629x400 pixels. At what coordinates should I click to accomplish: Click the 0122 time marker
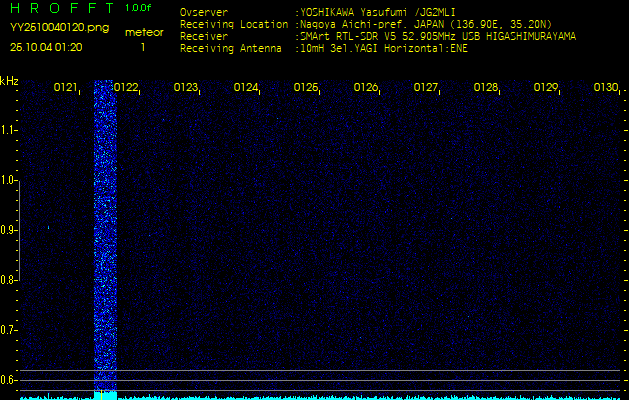tap(126, 87)
